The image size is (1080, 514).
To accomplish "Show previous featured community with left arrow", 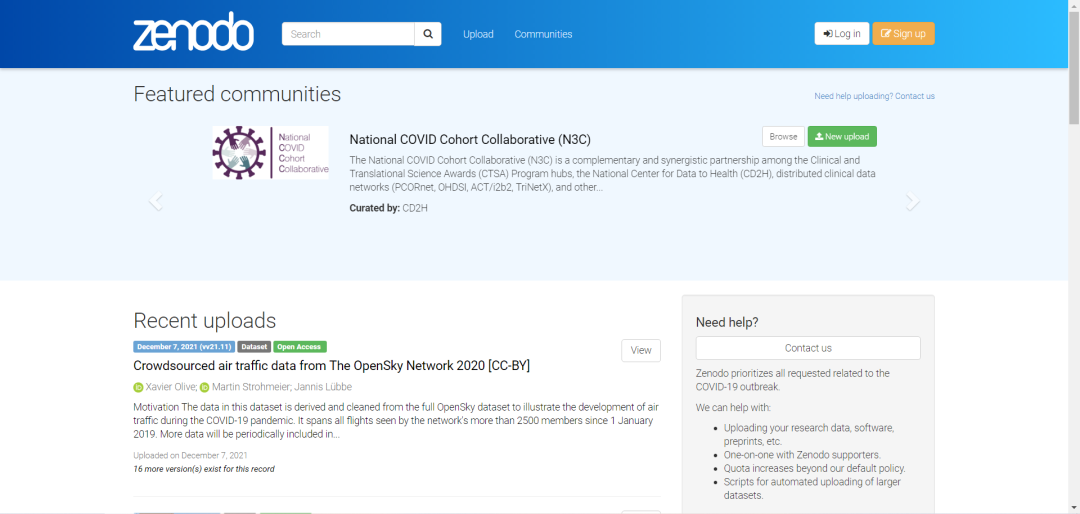I will [156, 201].
